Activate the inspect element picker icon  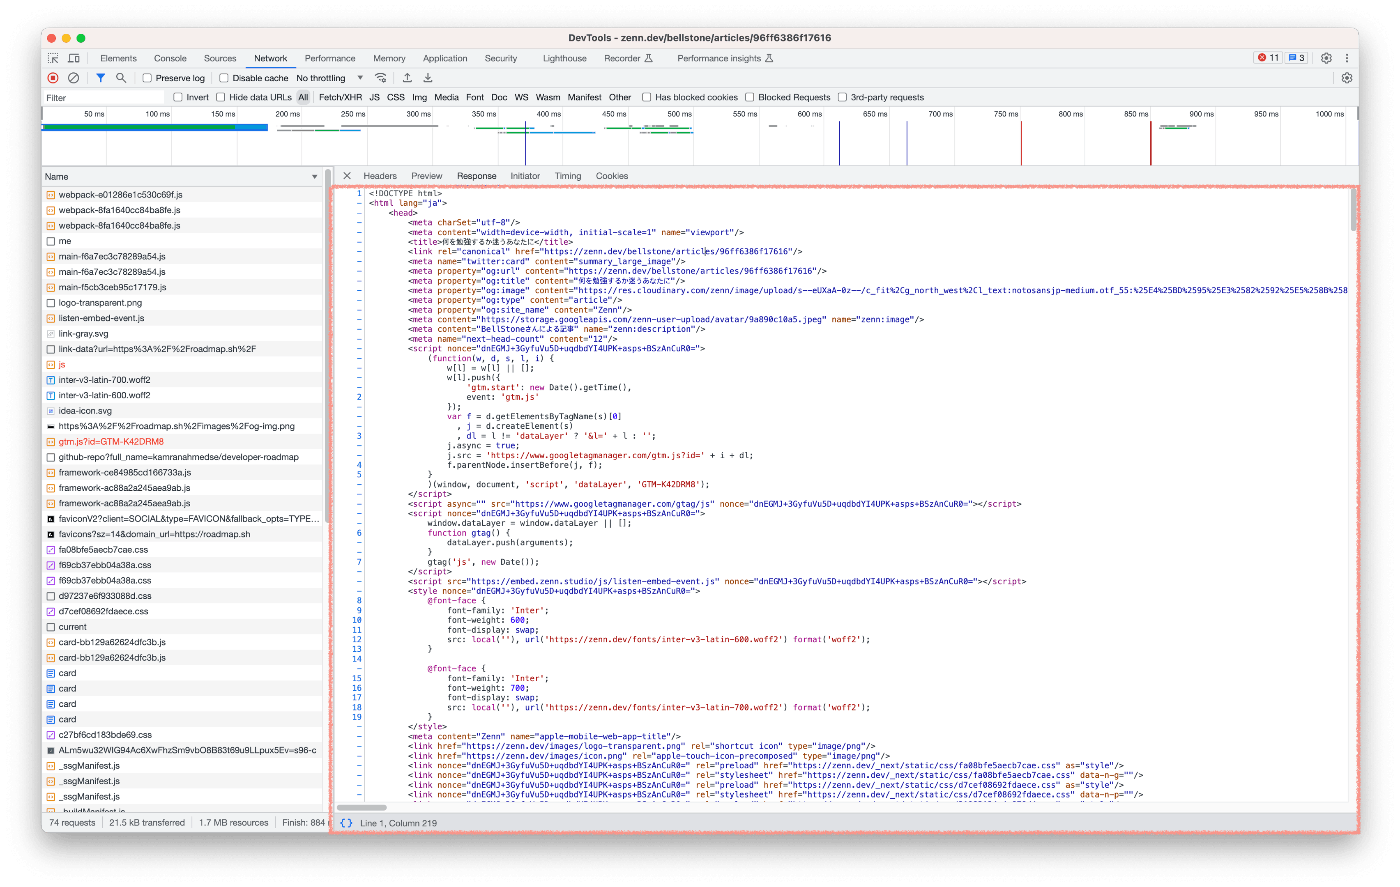[53, 58]
